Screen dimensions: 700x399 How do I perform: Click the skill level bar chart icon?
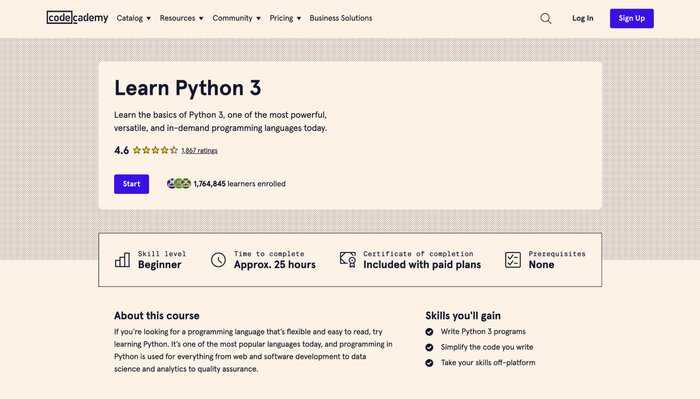pos(122,260)
